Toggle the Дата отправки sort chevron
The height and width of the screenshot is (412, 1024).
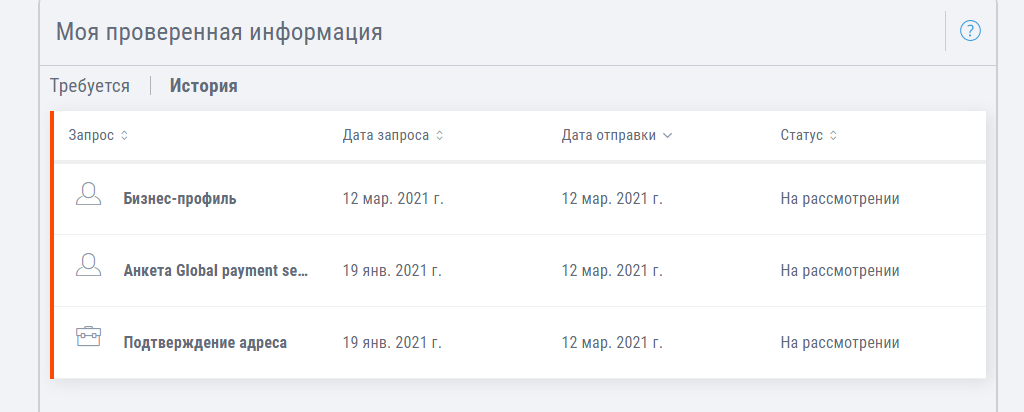click(667, 136)
